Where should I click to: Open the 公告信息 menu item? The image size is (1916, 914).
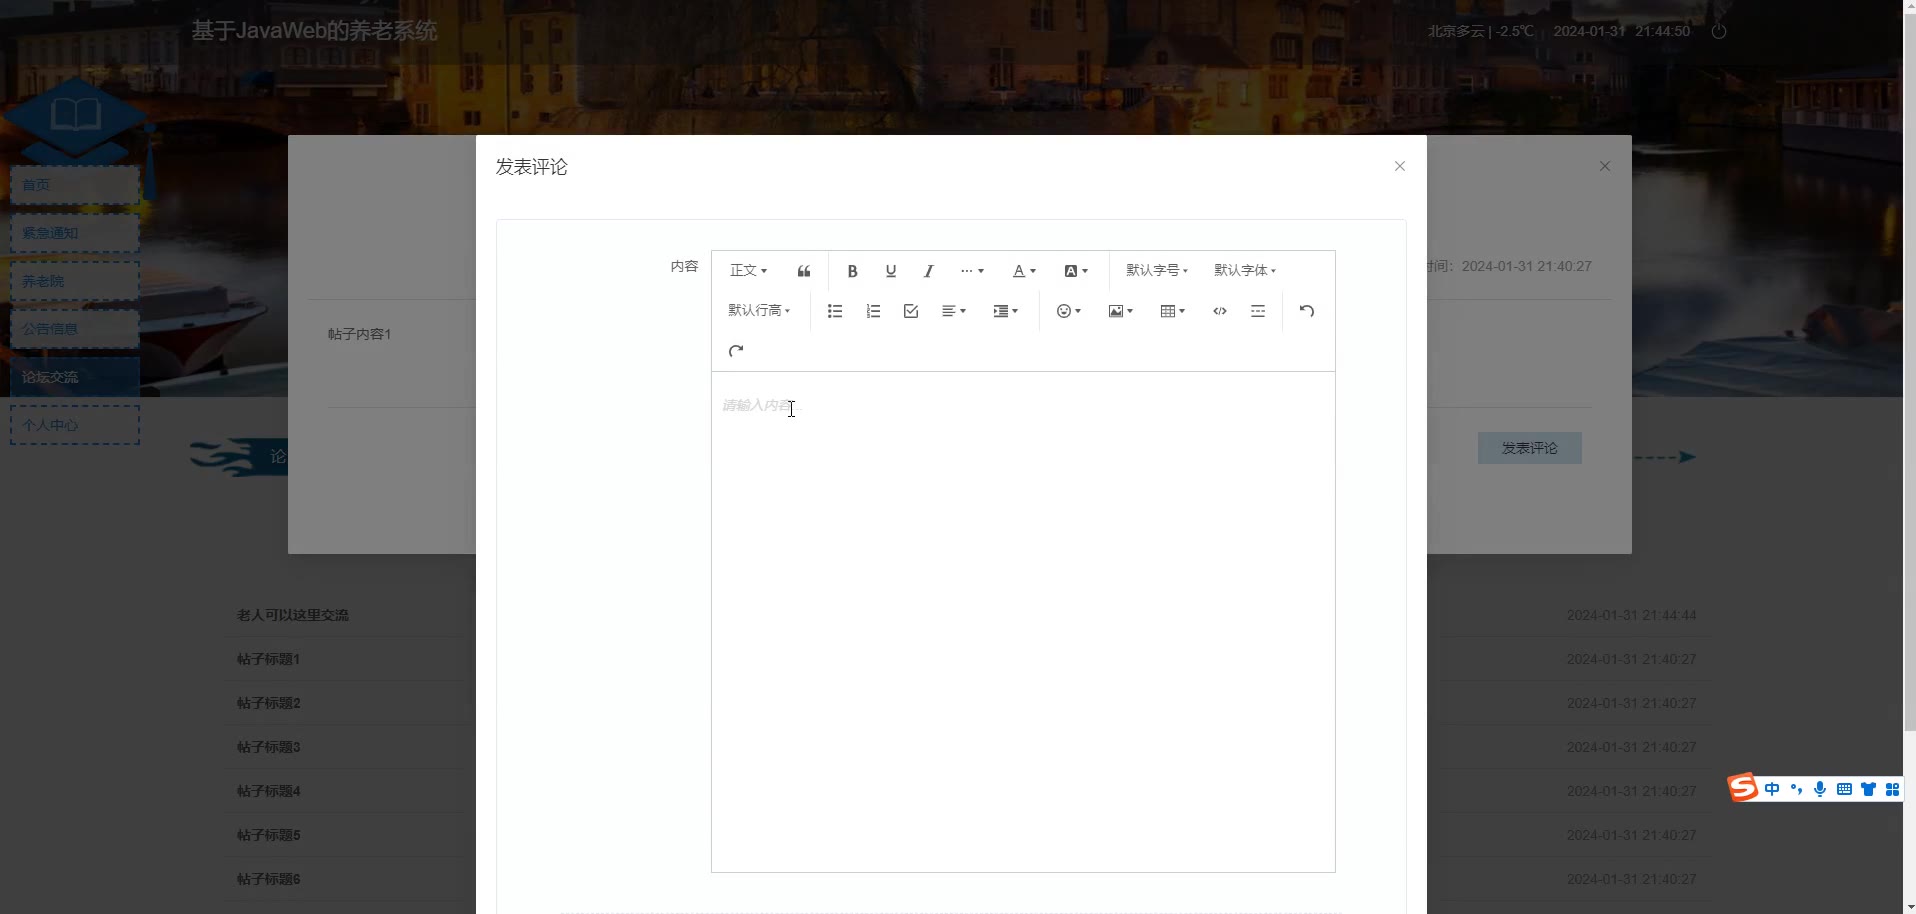click(x=75, y=329)
